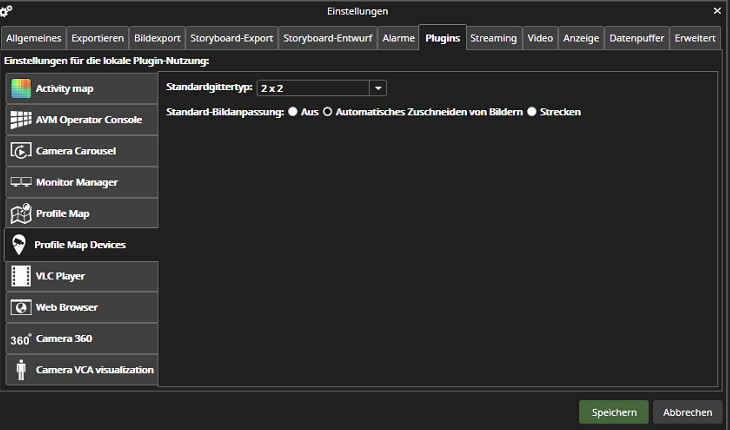Click the AVM Operator Console grid icon

coord(21,120)
